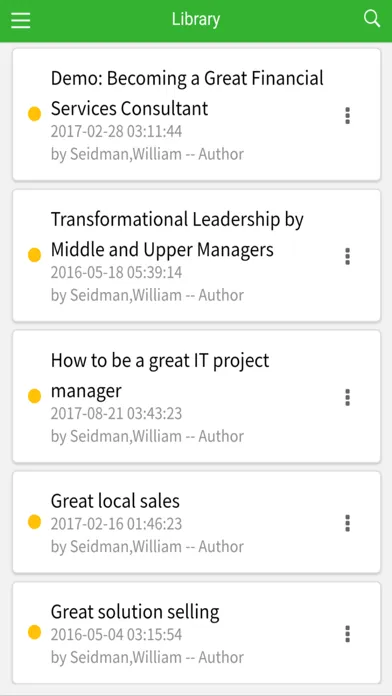This screenshot has width=392, height=696.
Task: Click yellow status dot of Transformational Leadership
Action: (x=35, y=255)
